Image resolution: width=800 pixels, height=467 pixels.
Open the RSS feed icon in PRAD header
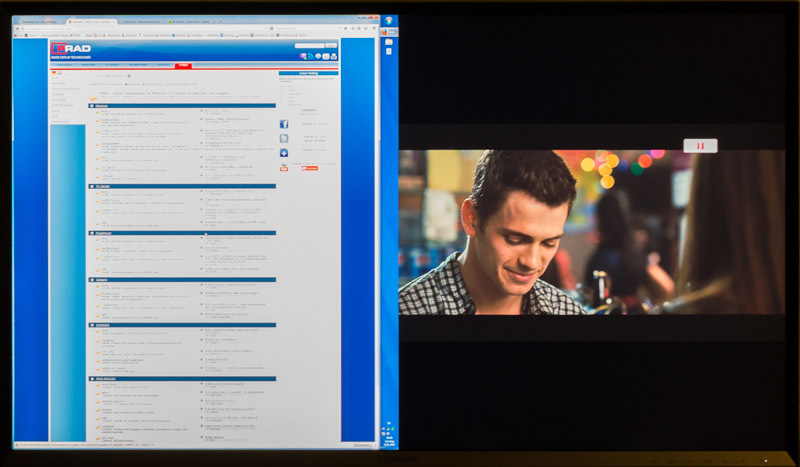310,56
